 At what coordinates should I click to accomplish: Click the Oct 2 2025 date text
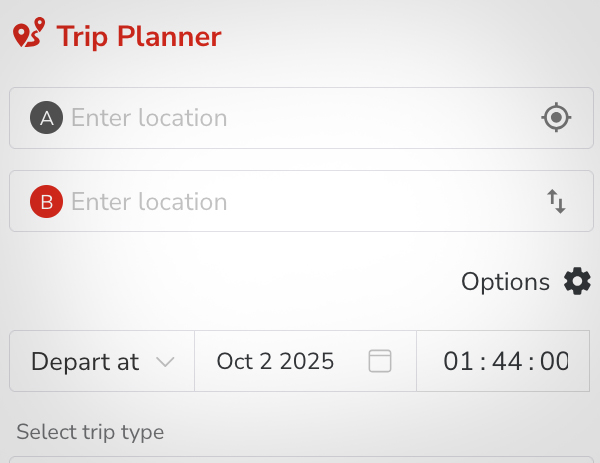pos(275,361)
